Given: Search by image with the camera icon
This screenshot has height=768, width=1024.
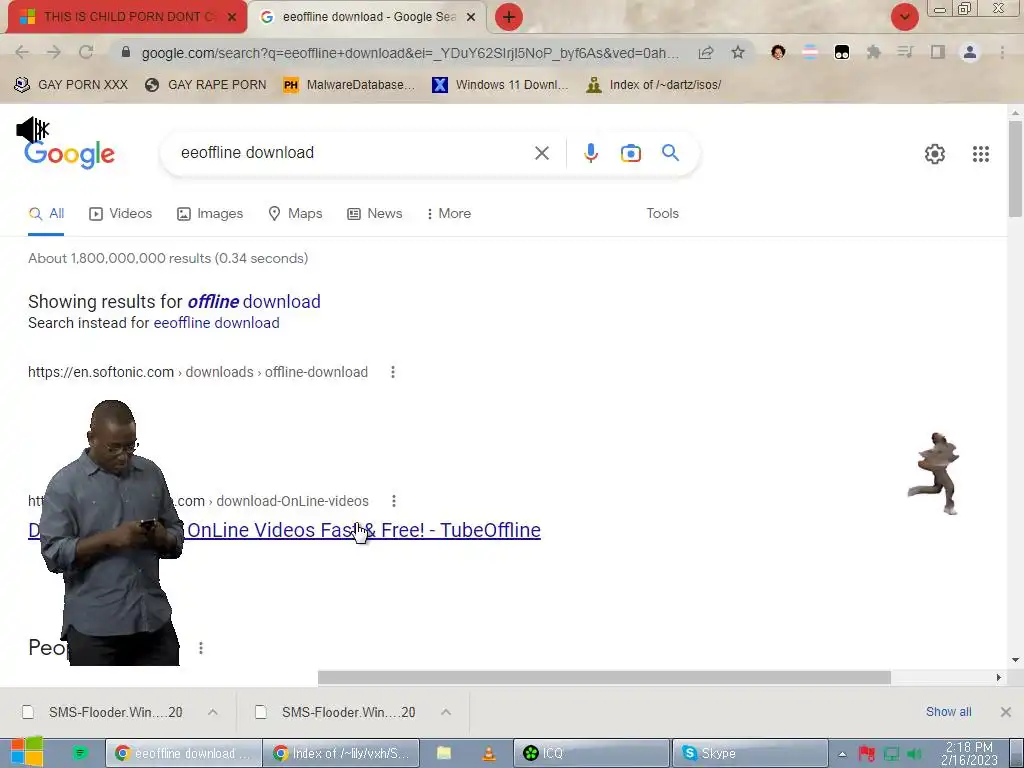Looking at the screenshot, I should (x=630, y=153).
